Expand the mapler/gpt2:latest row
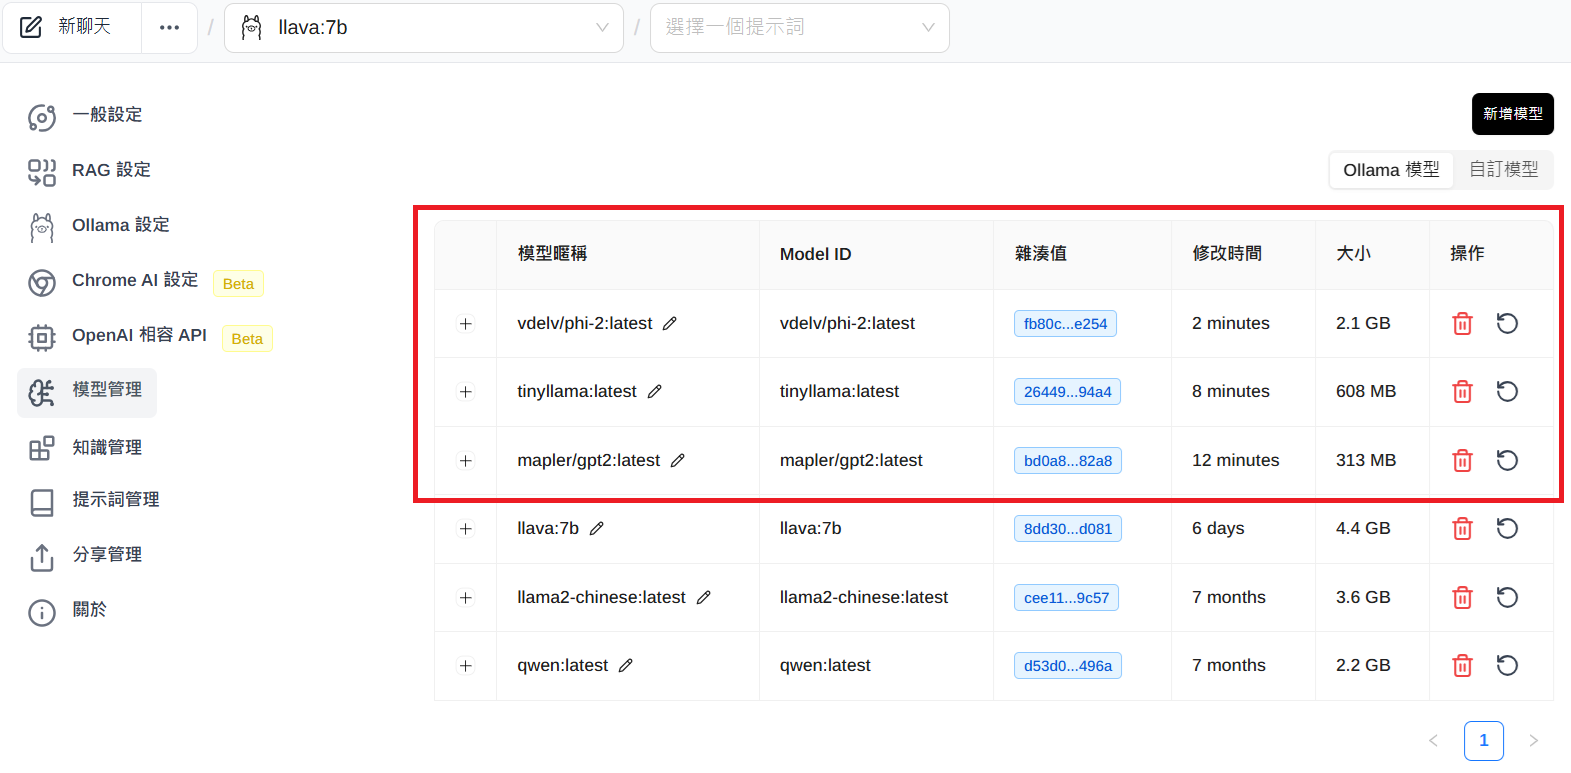 point(465,460)
